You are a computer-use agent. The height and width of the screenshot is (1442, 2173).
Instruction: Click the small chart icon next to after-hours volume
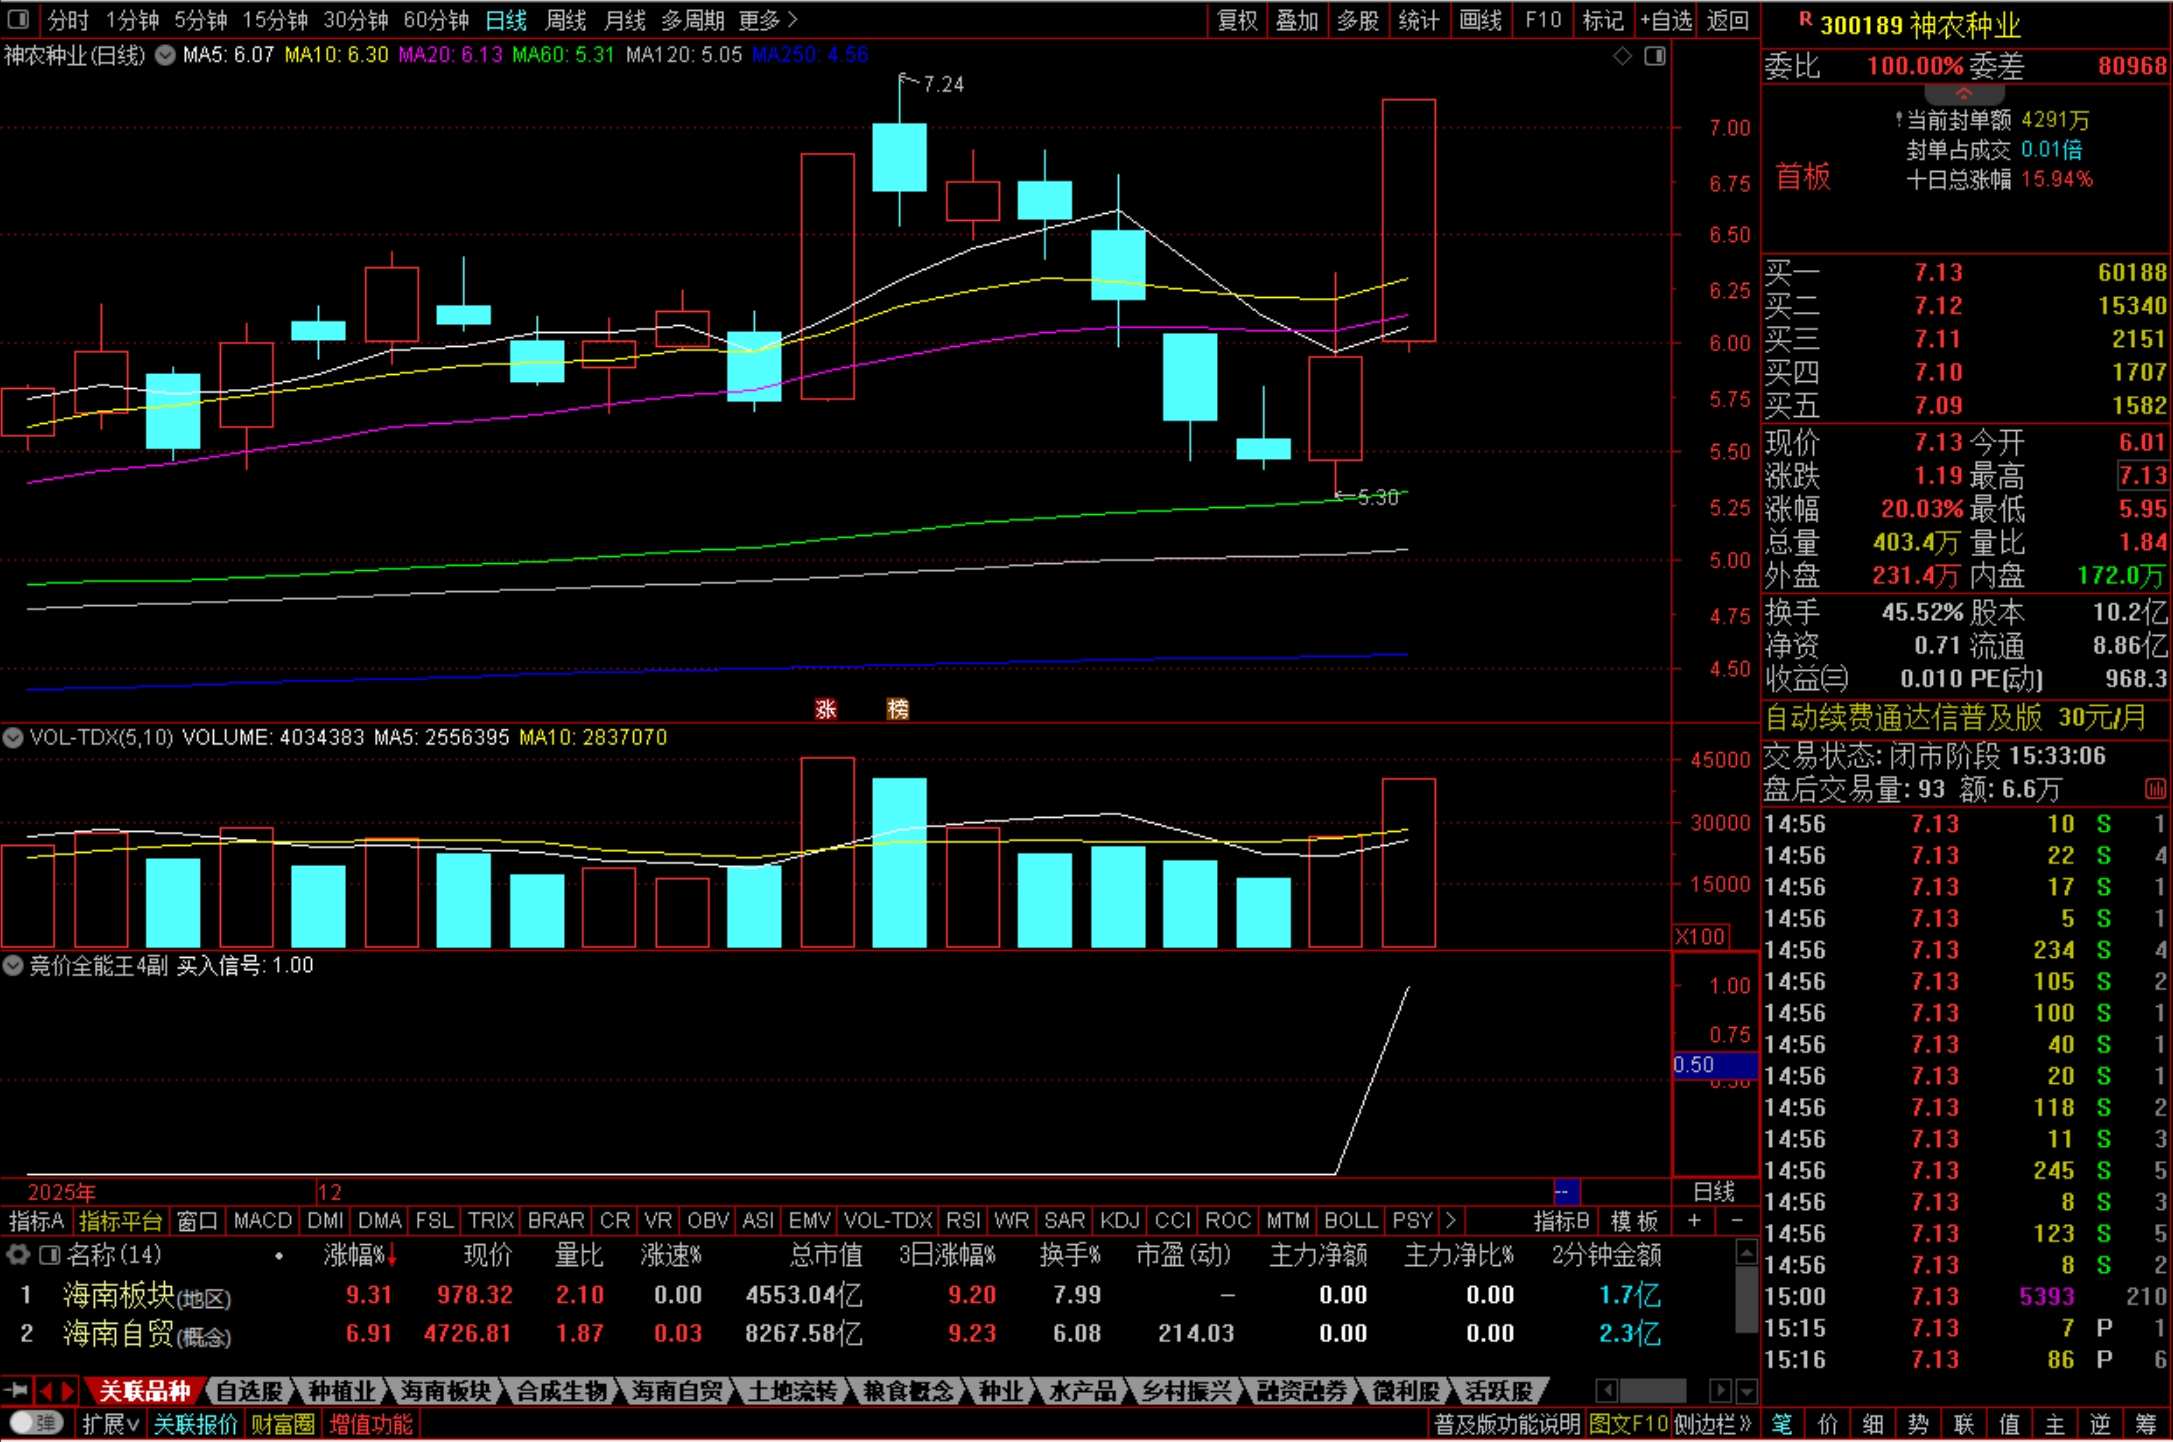(2155, 789)
